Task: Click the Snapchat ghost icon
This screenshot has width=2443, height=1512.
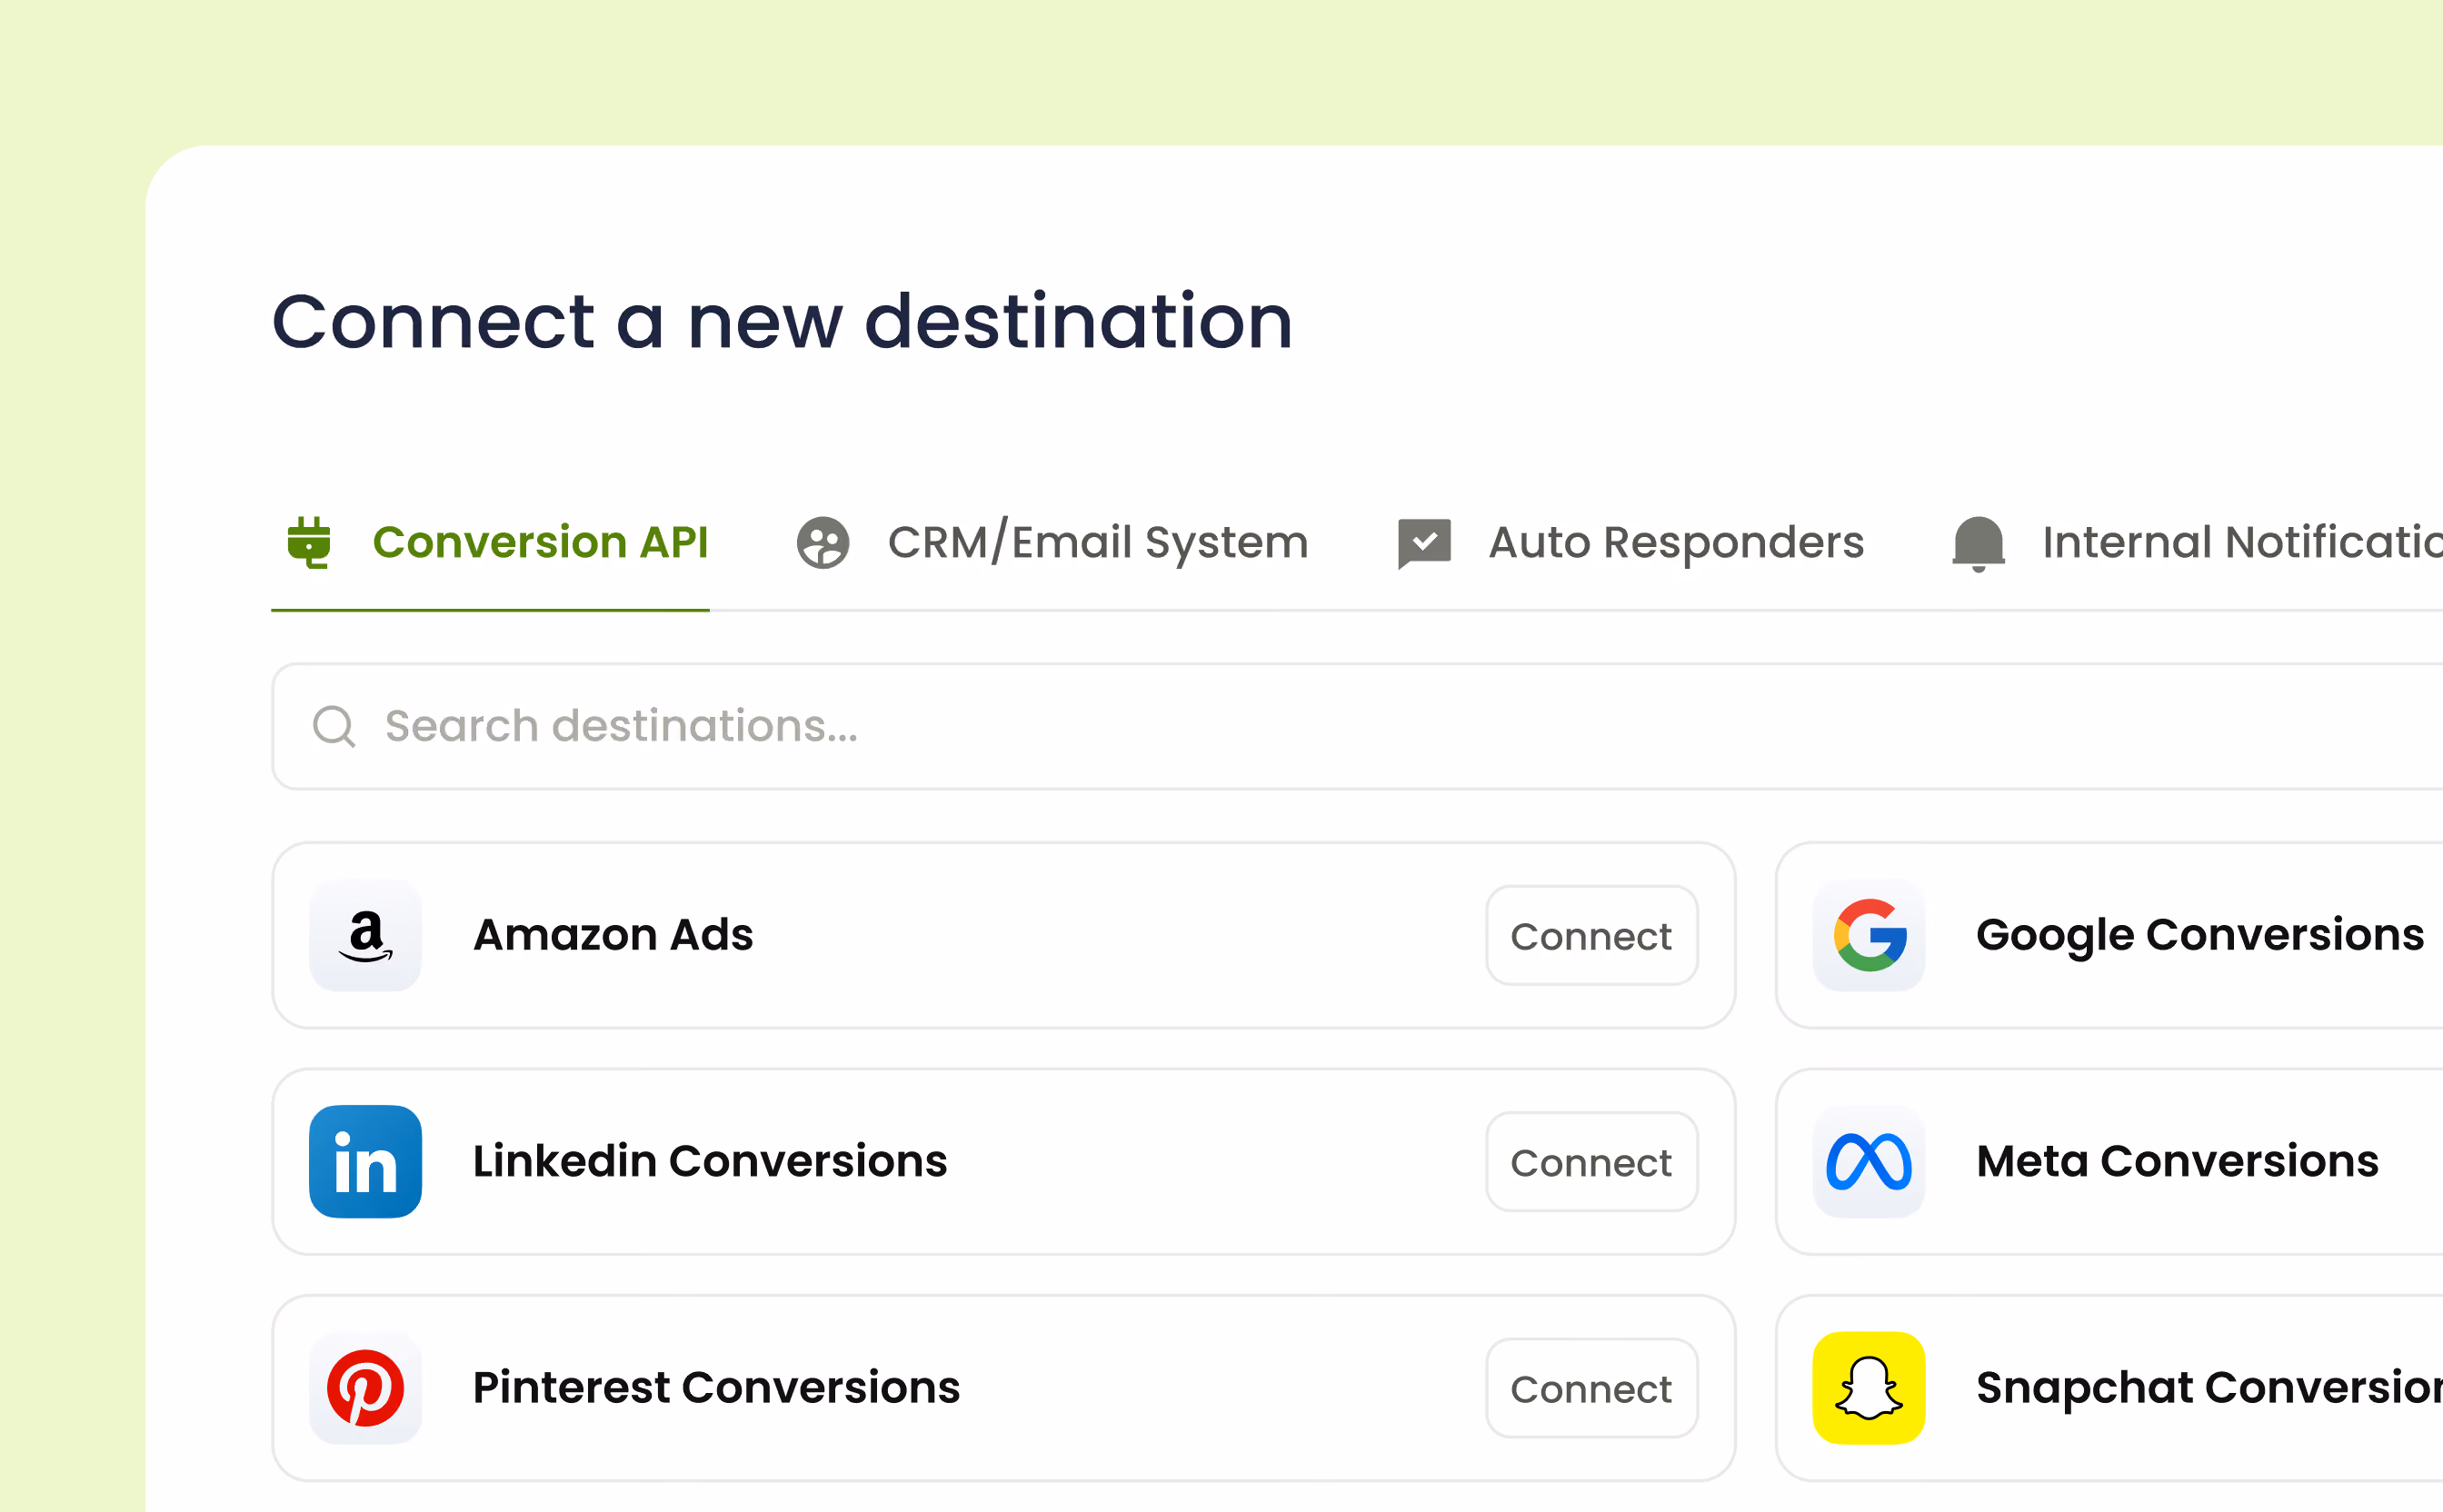Action: (1869, 1388)
